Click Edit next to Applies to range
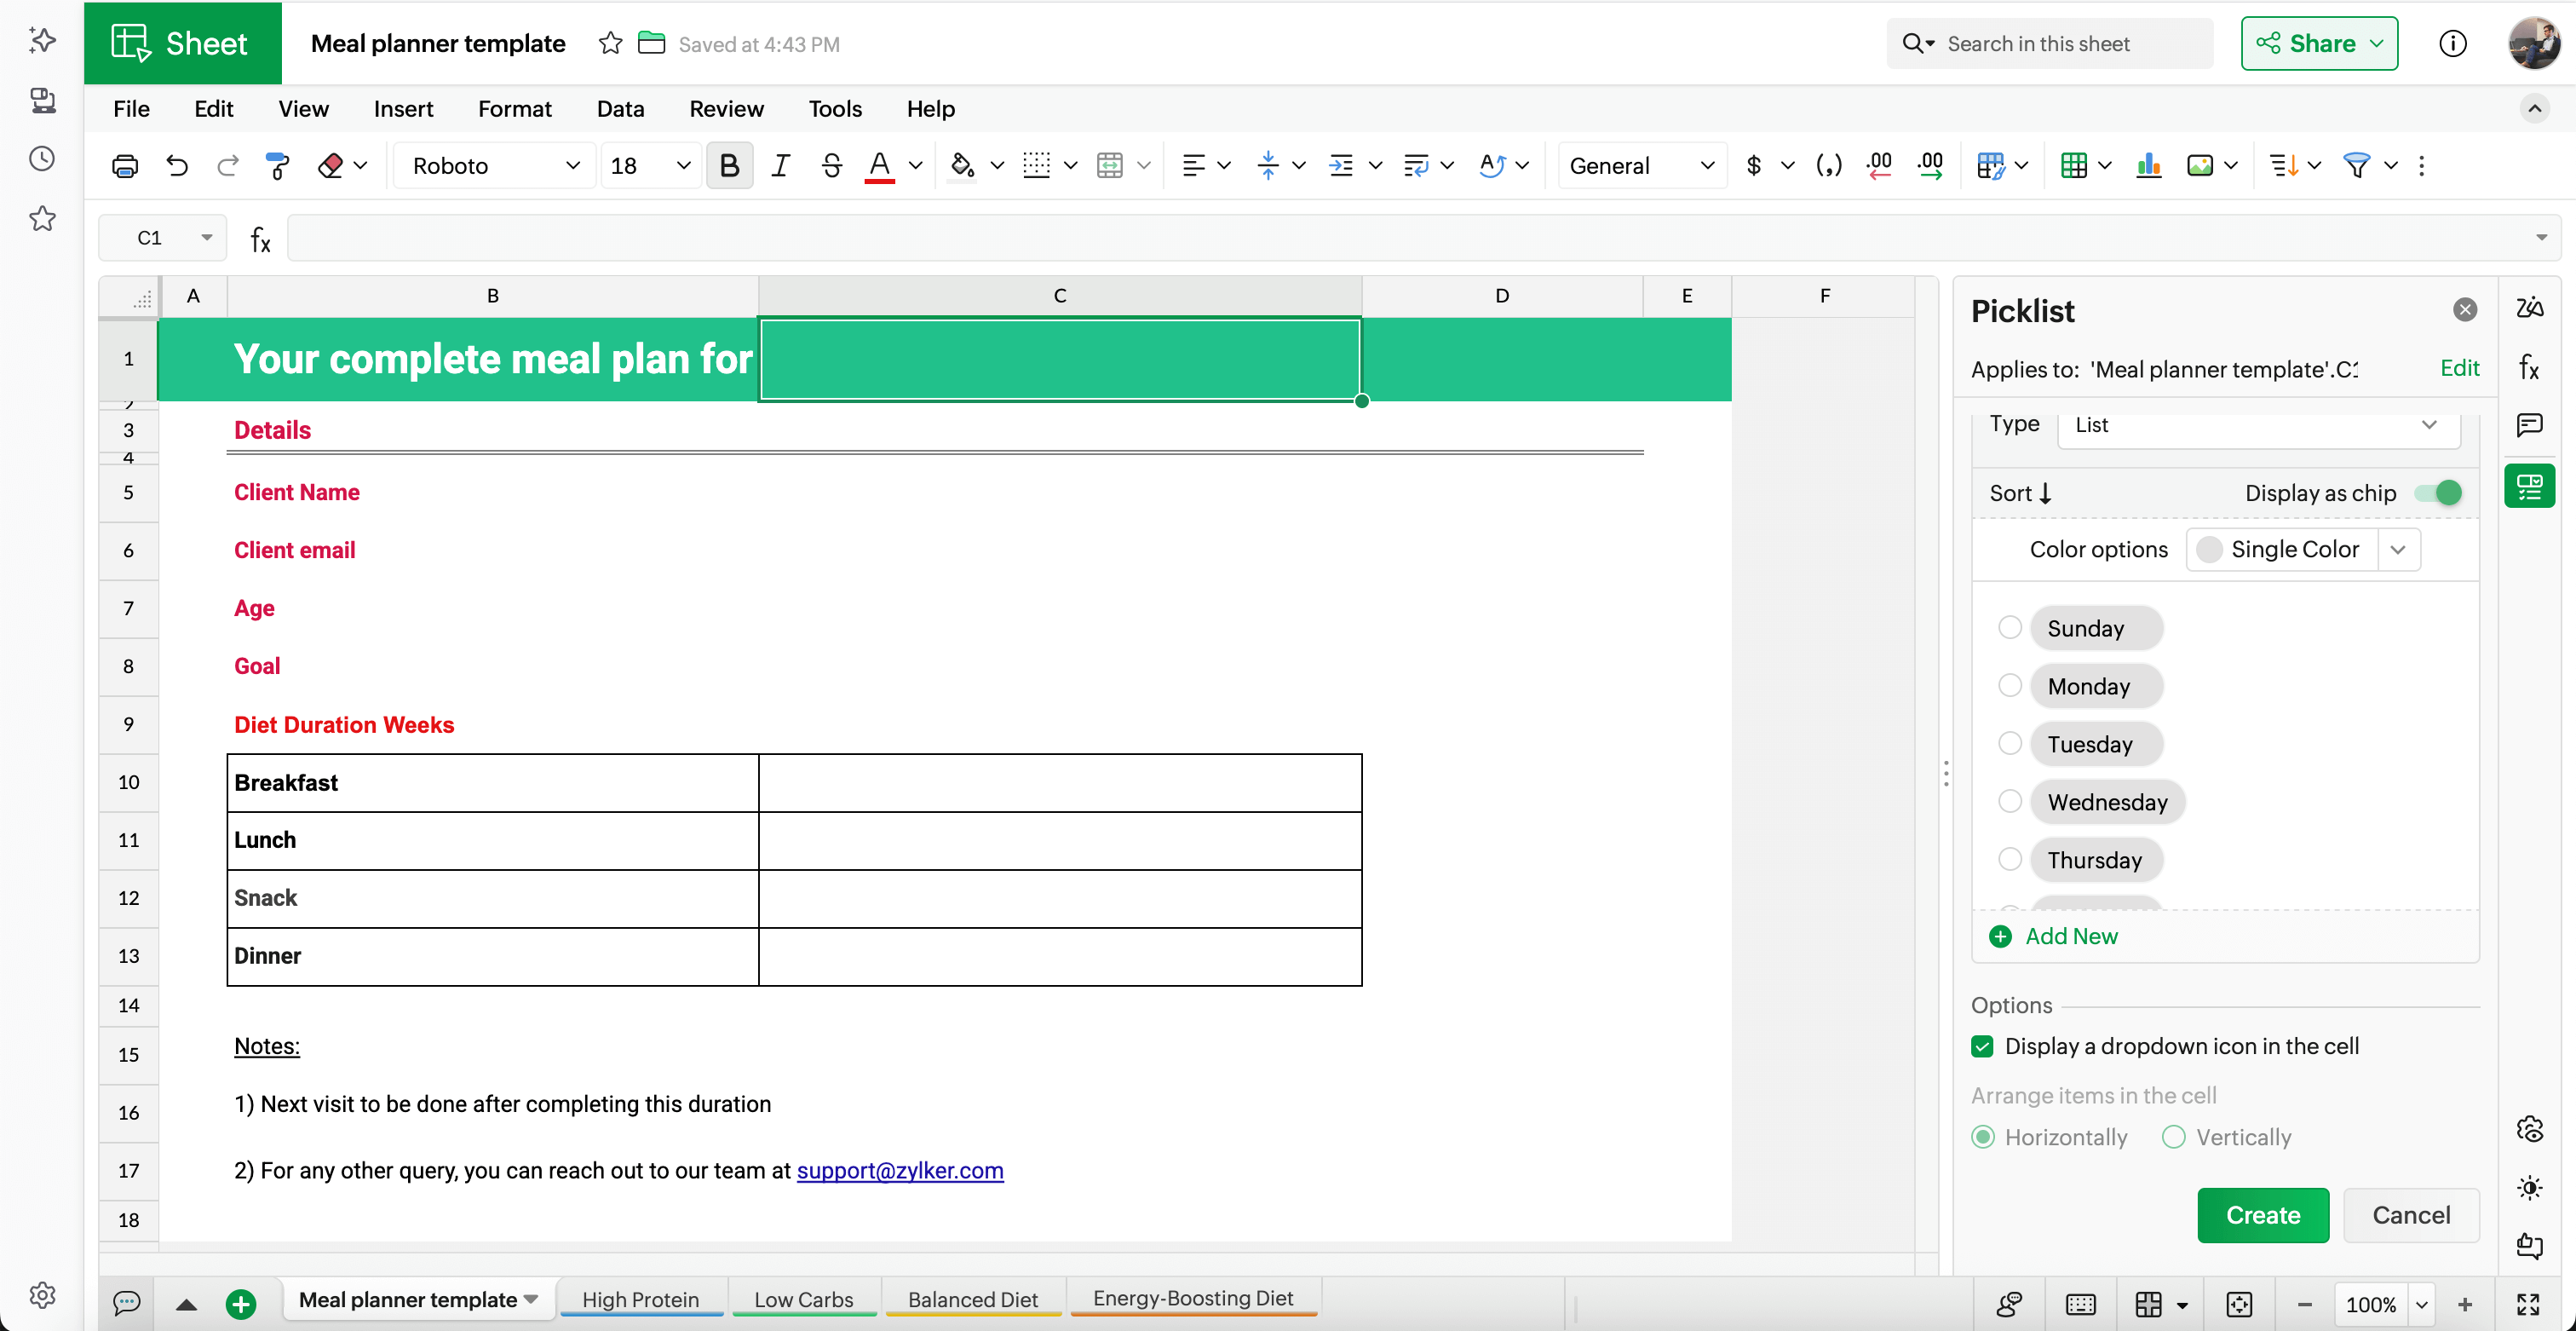Image resolution: width=2576 pixels, height=1331 pixels. pos(2459,369)
